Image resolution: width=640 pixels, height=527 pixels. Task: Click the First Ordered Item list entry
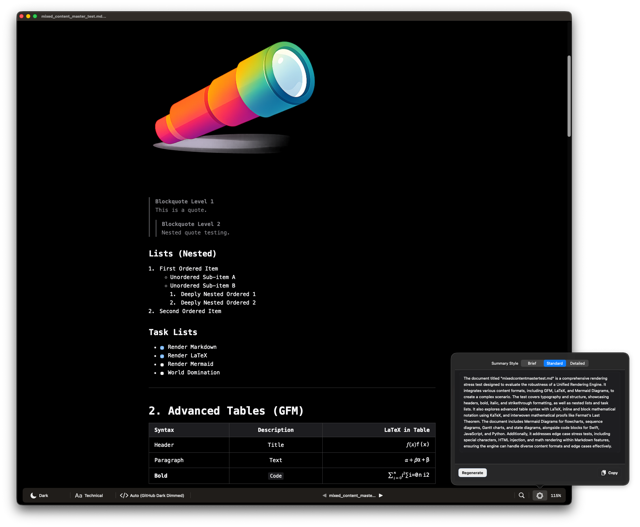tap(189, 269)
